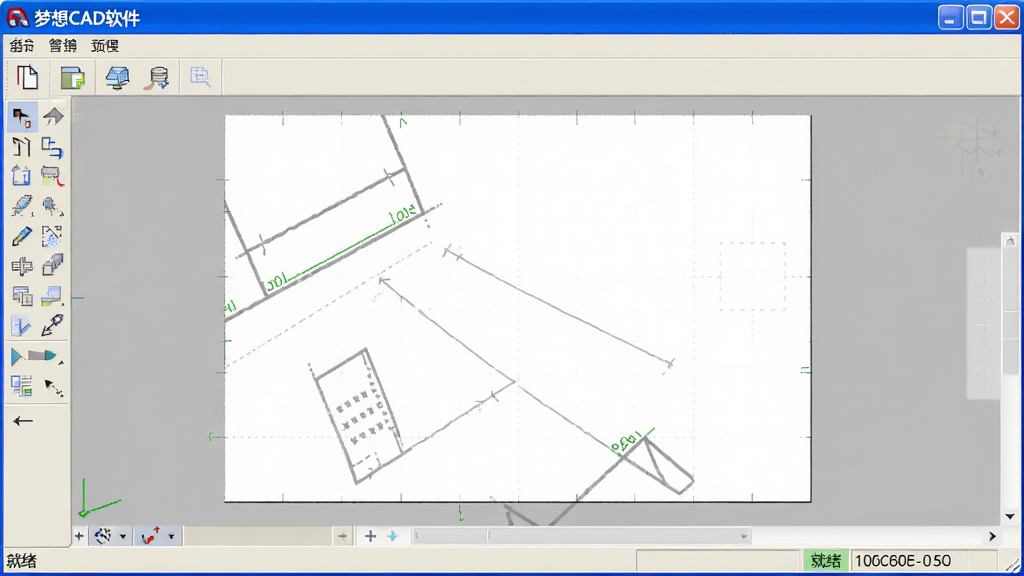Click the red axis tool icon at bottom
This screenshot has height=576, width=1024.
151,536
